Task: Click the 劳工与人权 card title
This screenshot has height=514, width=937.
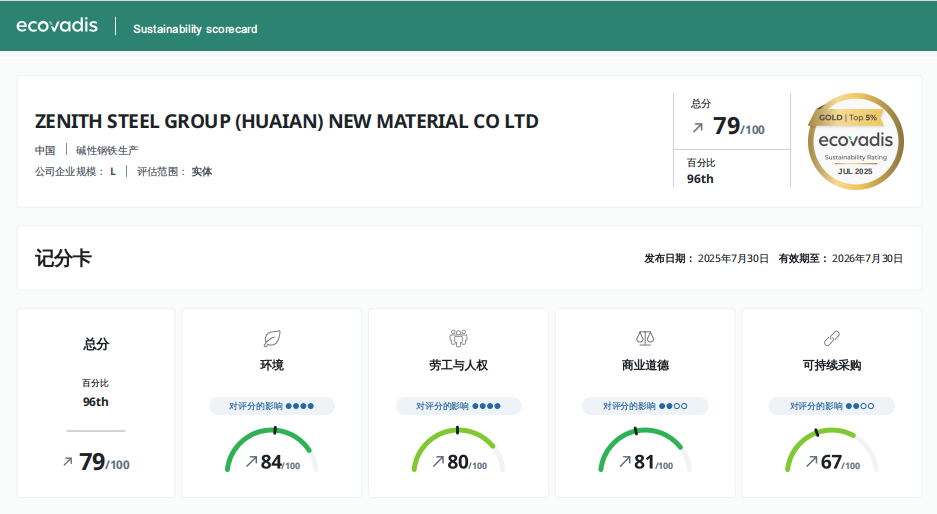Action: coord(458,365)
